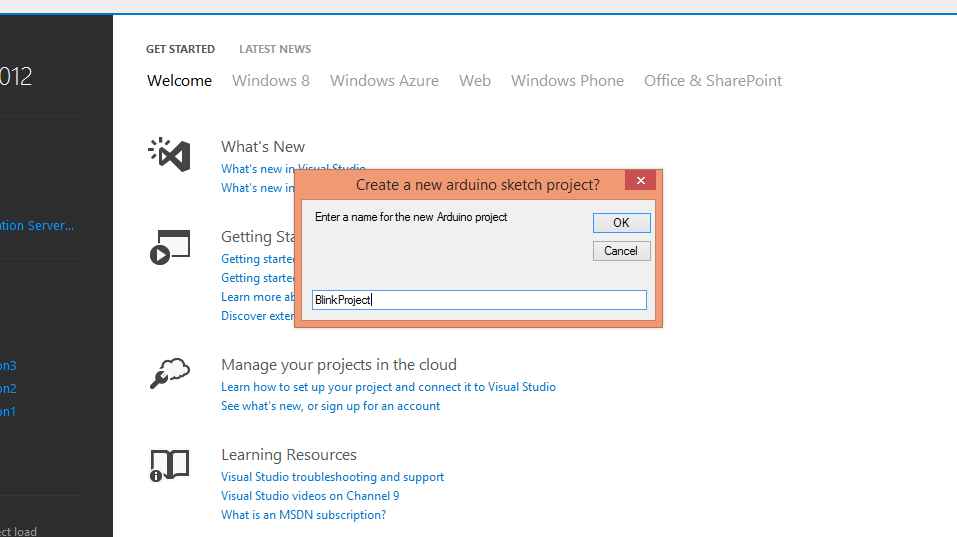Click the Getting Started play icon

(x=170, y=247)
